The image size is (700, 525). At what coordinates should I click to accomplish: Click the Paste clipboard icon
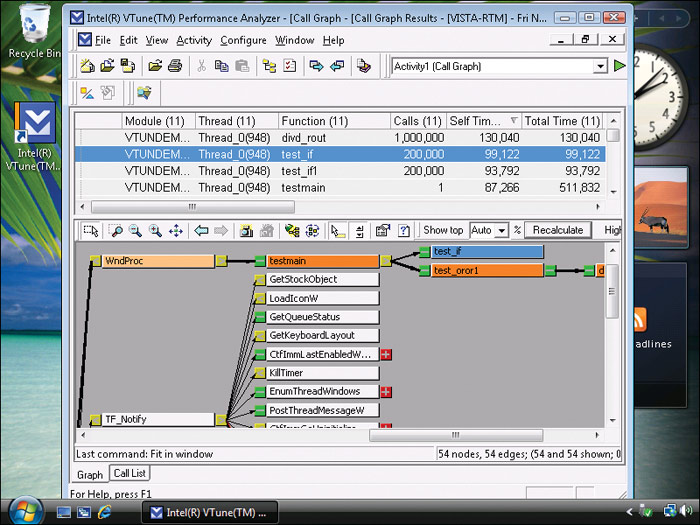coord(242,66)
